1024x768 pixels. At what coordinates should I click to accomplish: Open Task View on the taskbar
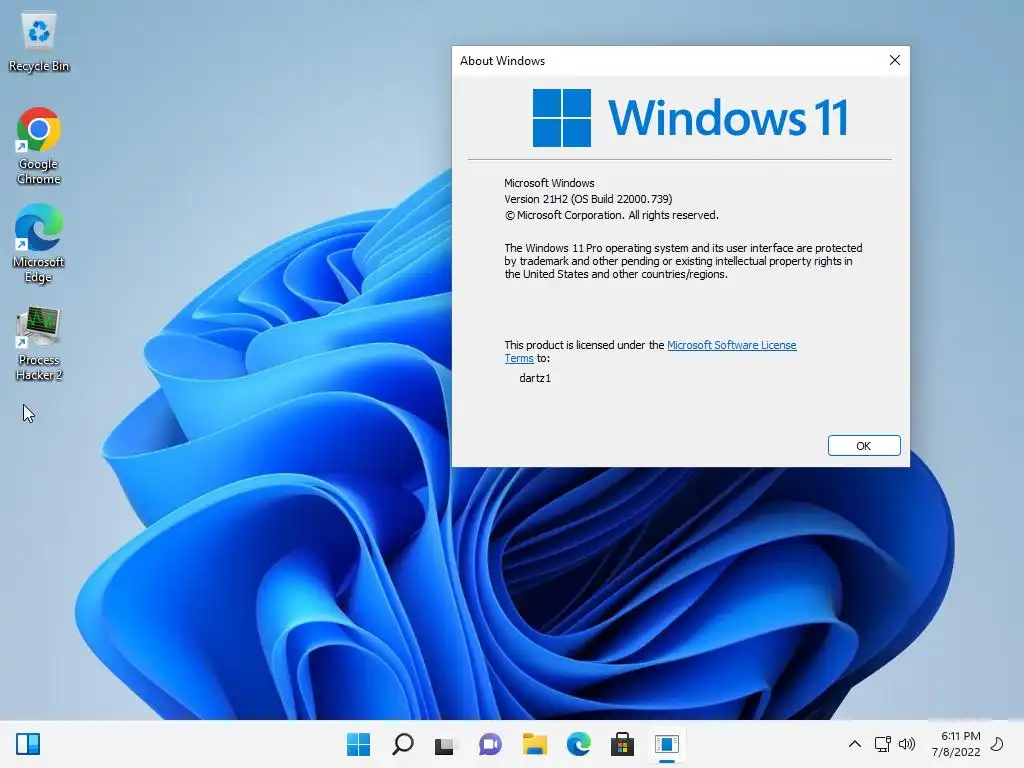(445, 744)
